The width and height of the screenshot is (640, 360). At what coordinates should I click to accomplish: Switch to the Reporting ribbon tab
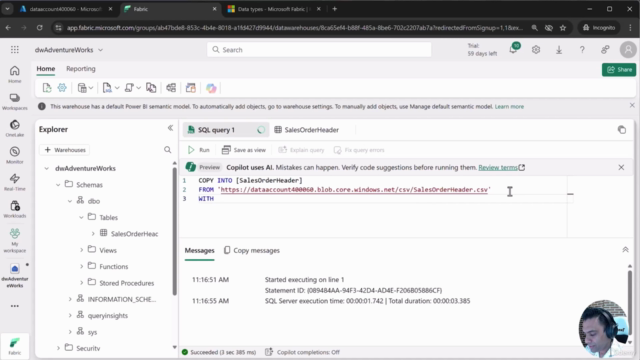81,69
